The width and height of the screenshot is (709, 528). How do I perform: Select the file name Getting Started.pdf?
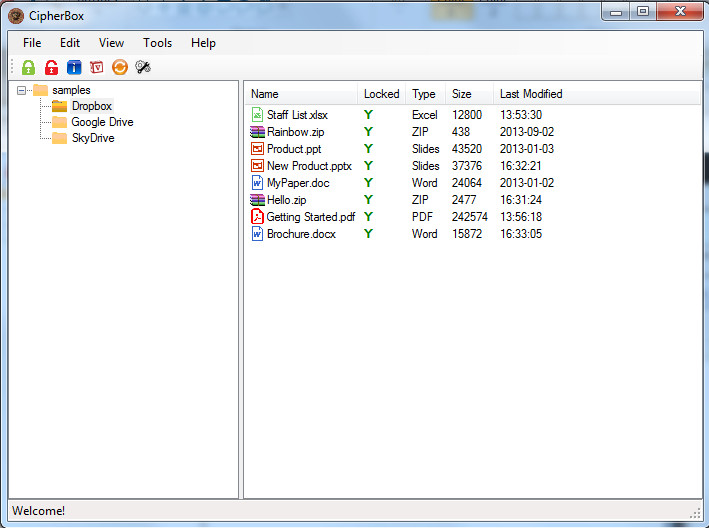311,217
